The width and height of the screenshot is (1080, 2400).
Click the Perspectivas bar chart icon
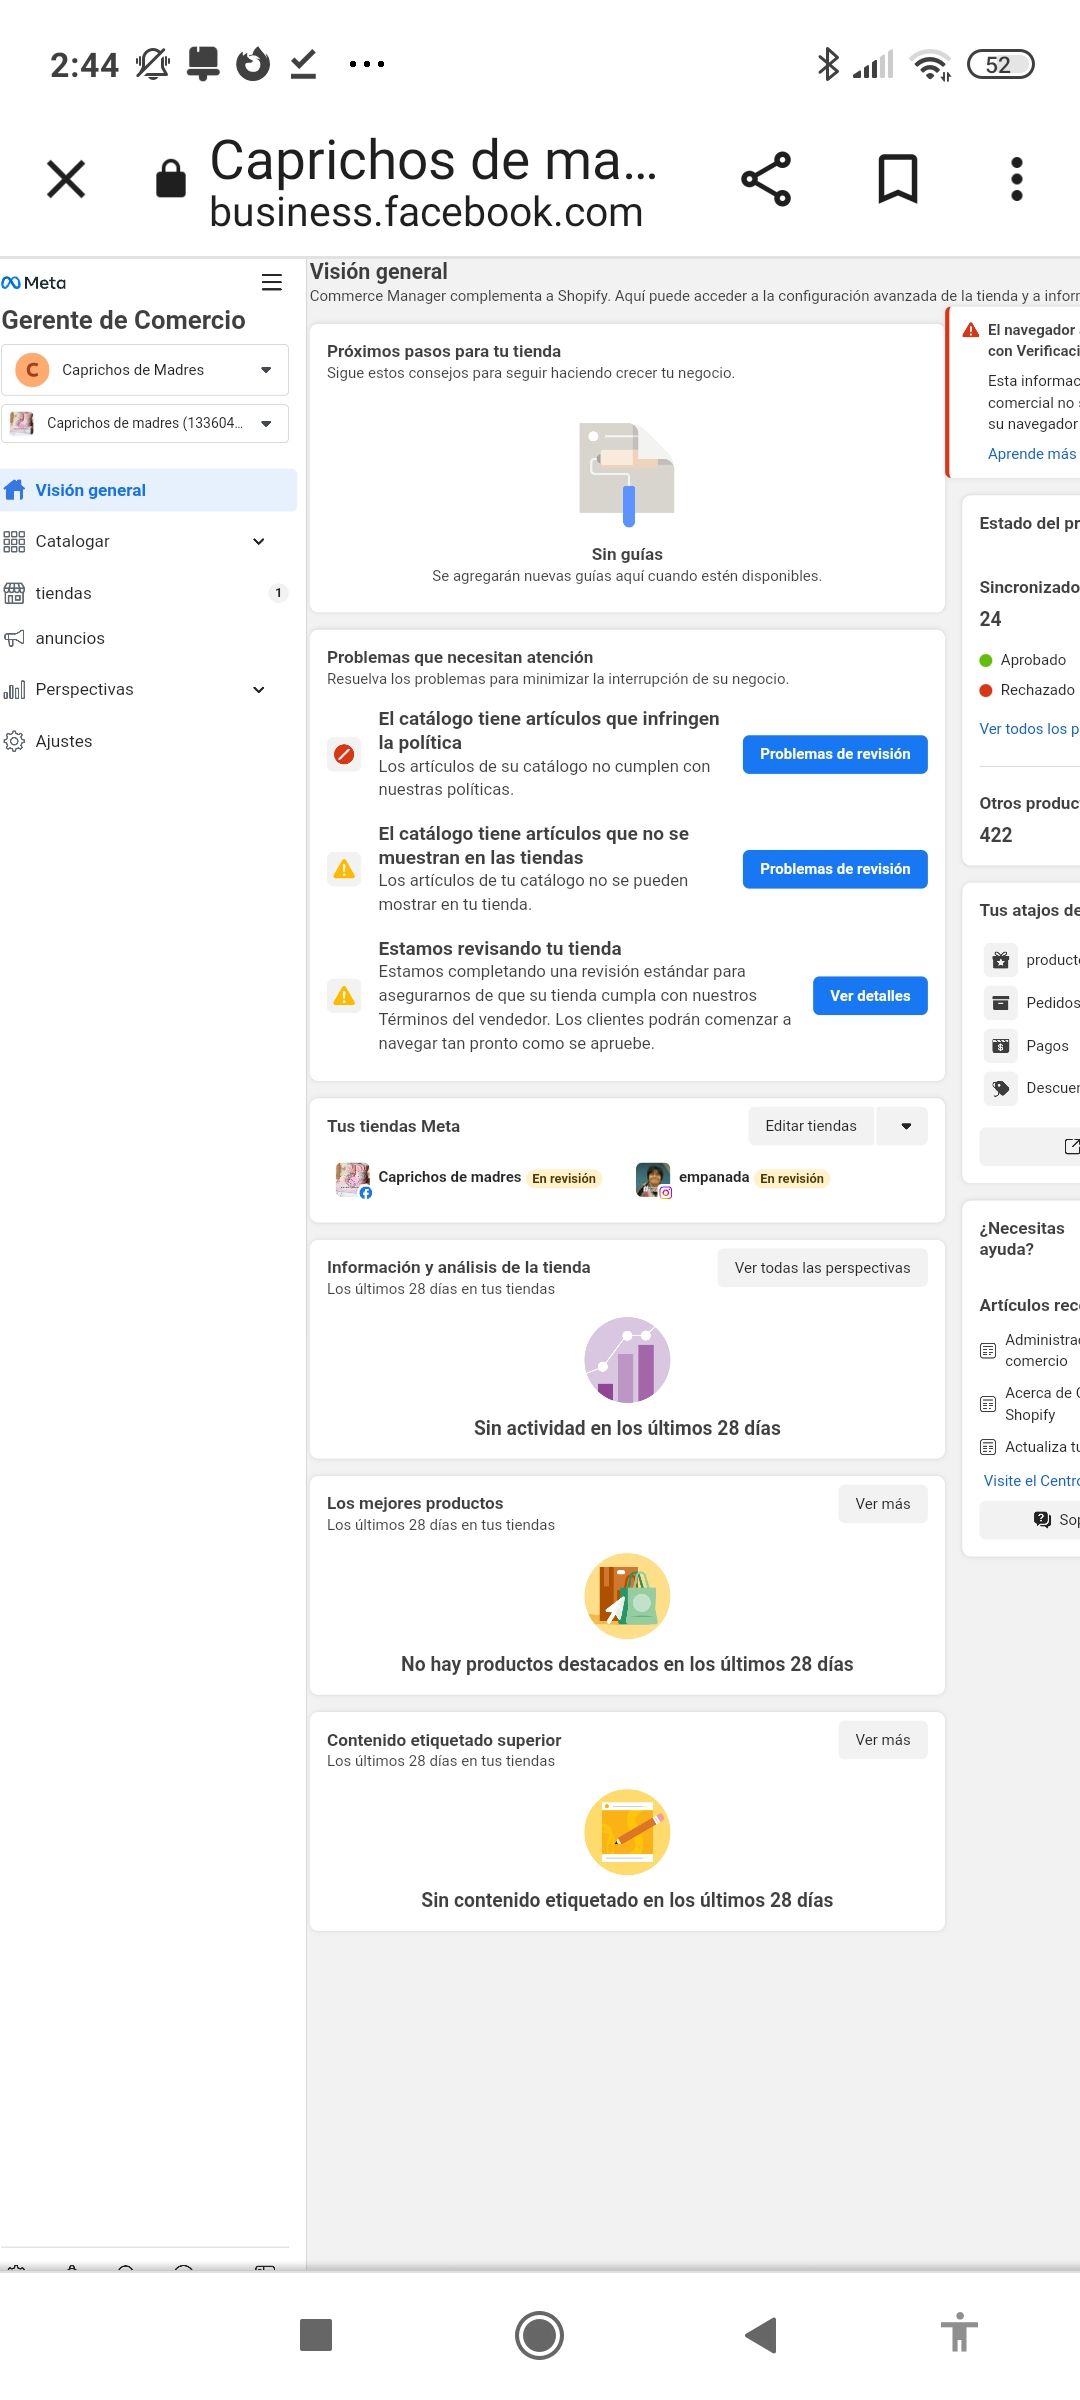coord(14,690)
